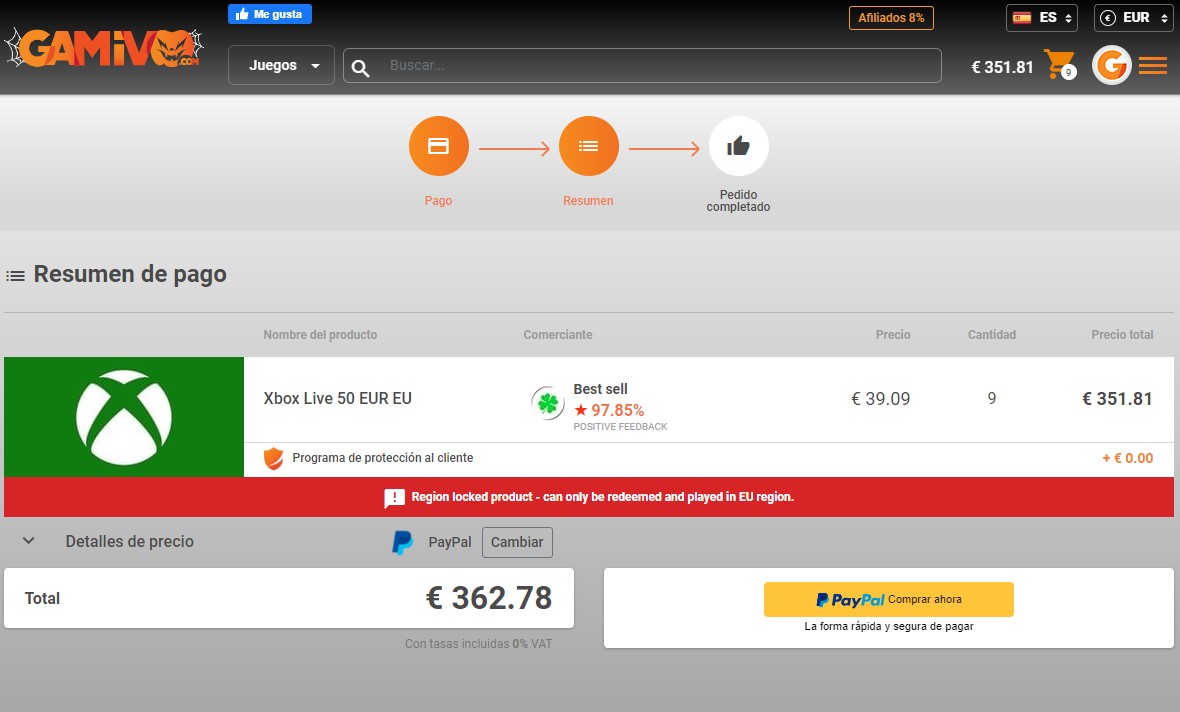Screen dimensions: 1180x712
Task: Click the Pedido completado thumbs-up icon
Action: point(738,146)
